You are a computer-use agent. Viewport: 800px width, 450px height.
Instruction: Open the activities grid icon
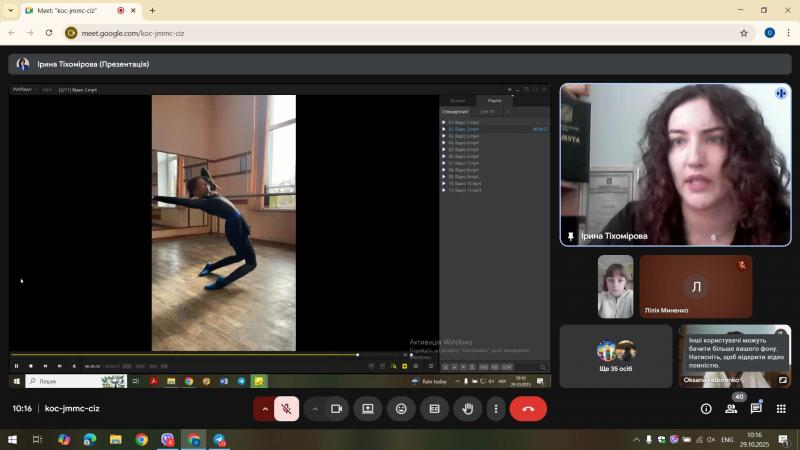click(781, 409)
